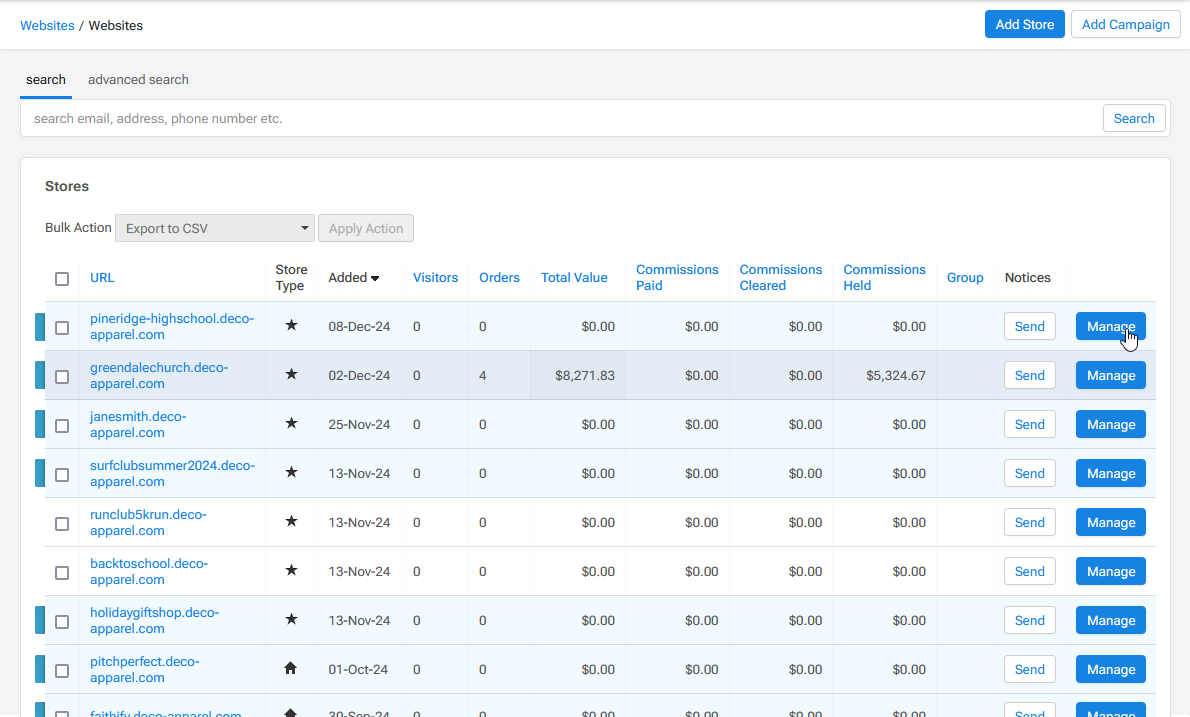Select checkbox for runclub5krun store
The width and height of the screenshot is (1190, 717).
click(x=62, y=524)
